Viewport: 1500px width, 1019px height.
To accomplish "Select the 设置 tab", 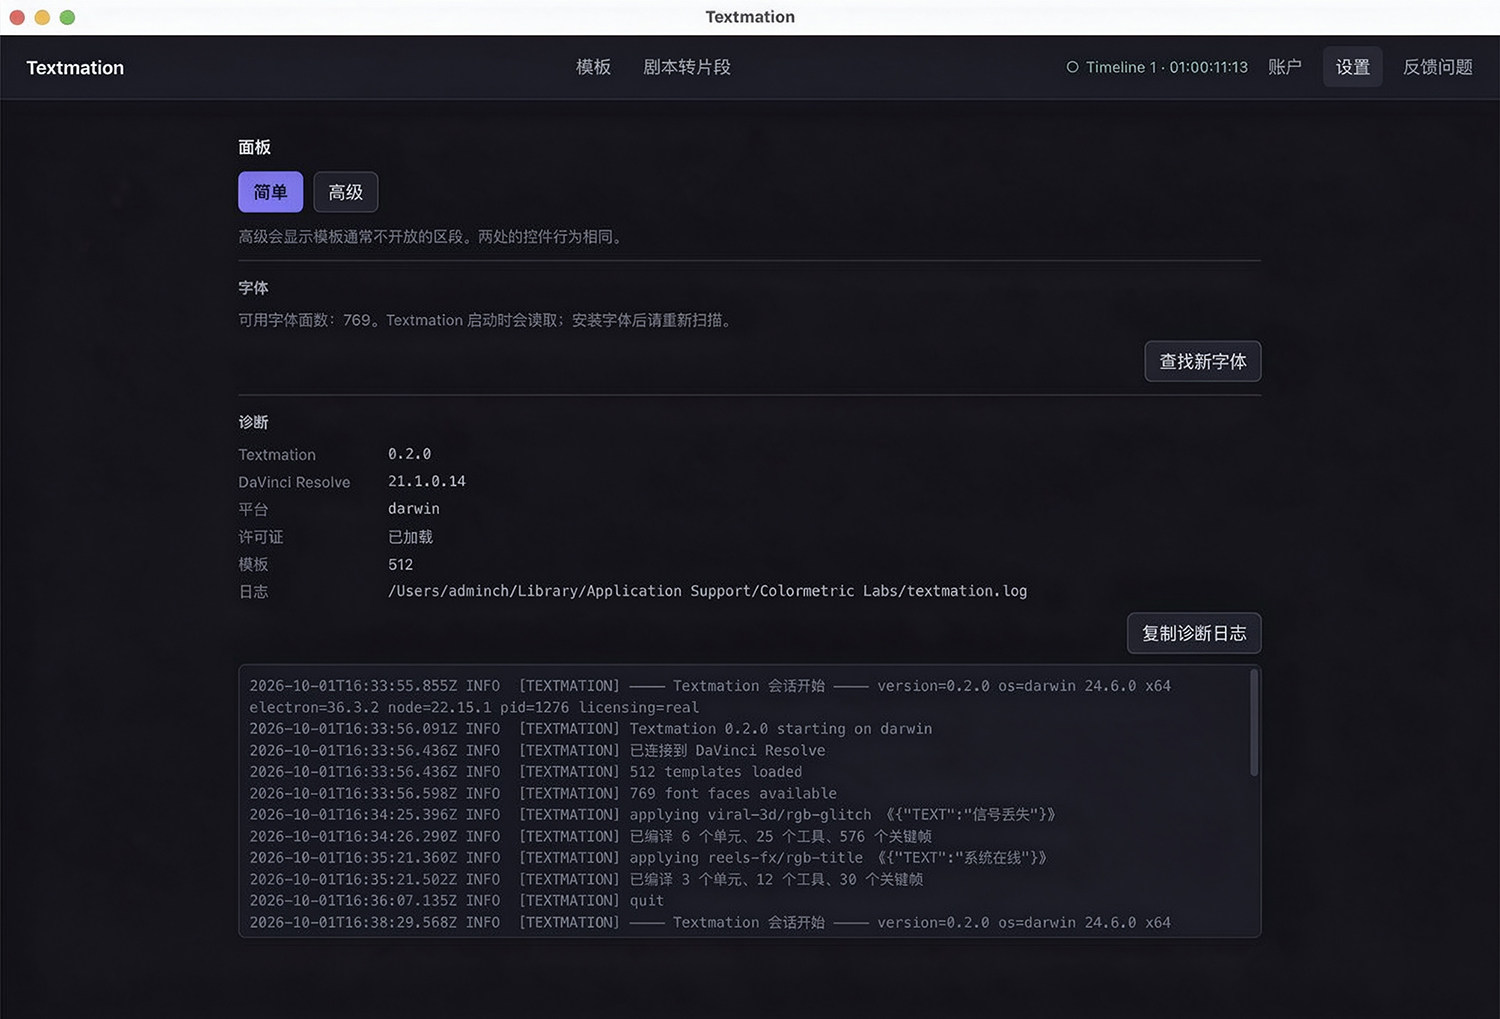I will pyautogui.click(x=1353, y=67).
